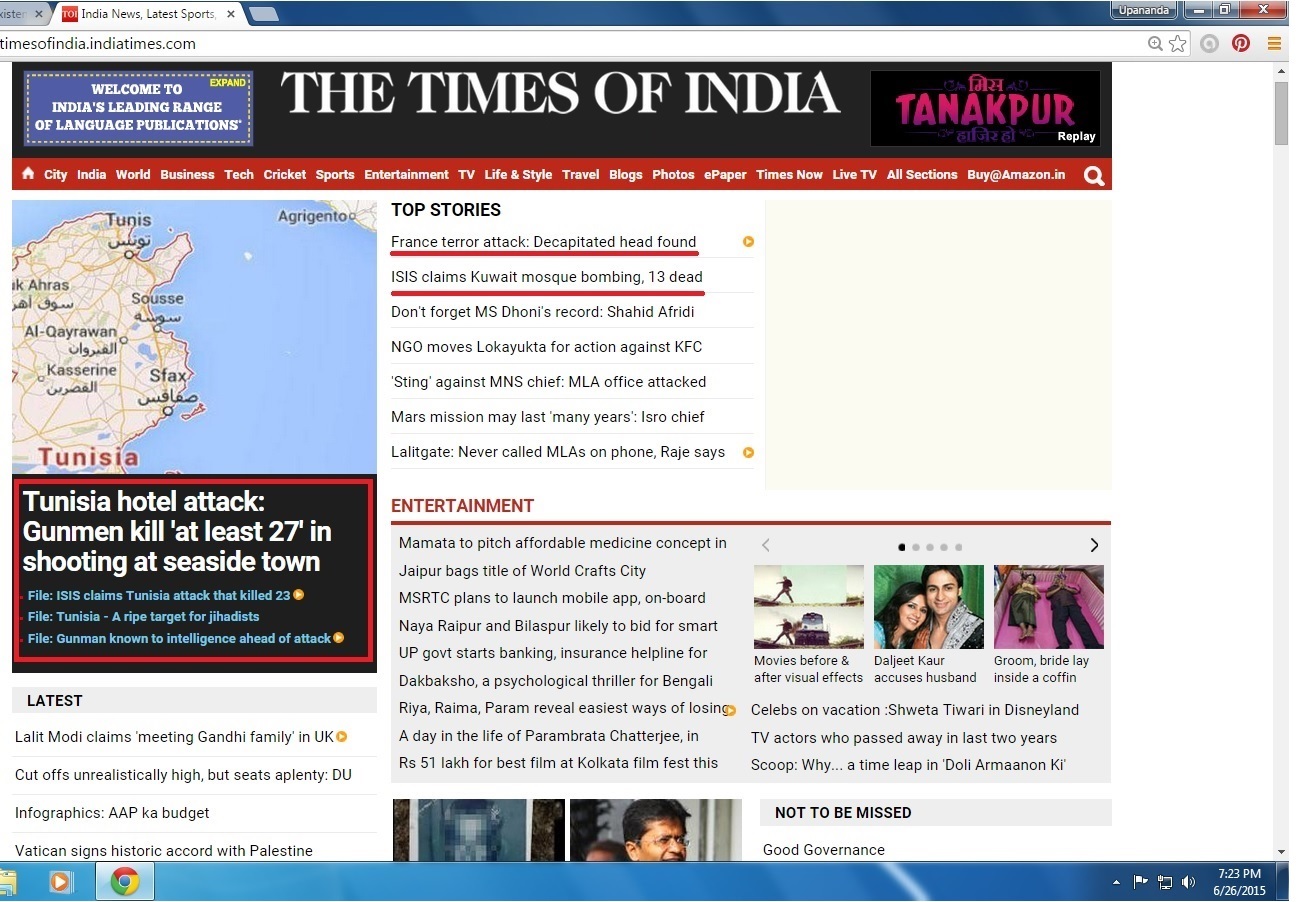Click Chrome icon in the taskbar
Image resolution: width=1299 pixels, height=902 pixels.
[125, 881]
